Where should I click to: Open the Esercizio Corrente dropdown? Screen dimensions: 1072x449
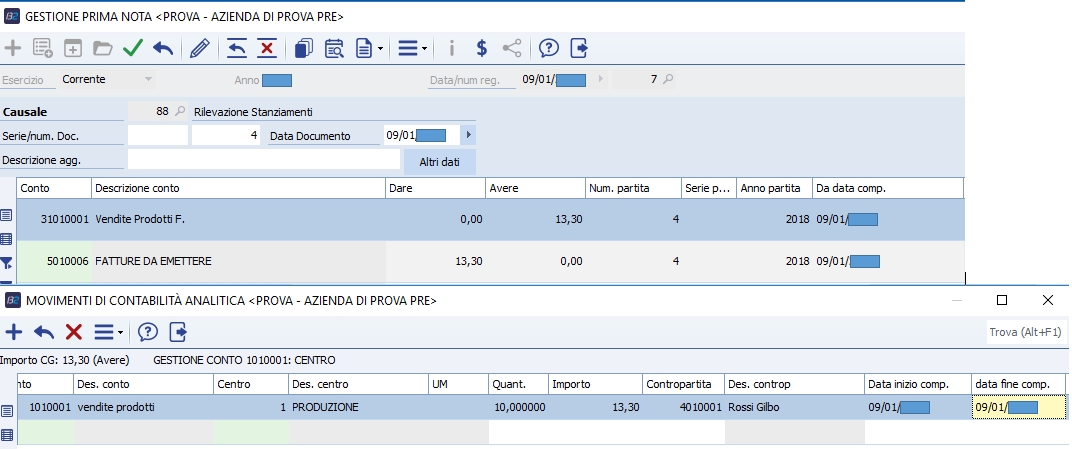(148, 79)
